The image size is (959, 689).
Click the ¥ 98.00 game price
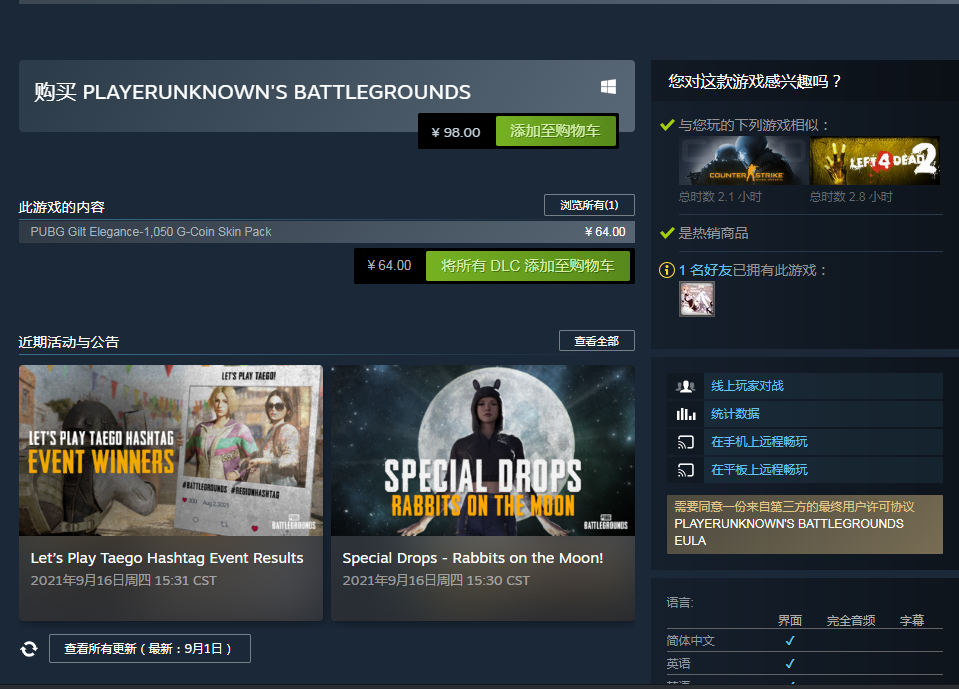tap(456, 132)
